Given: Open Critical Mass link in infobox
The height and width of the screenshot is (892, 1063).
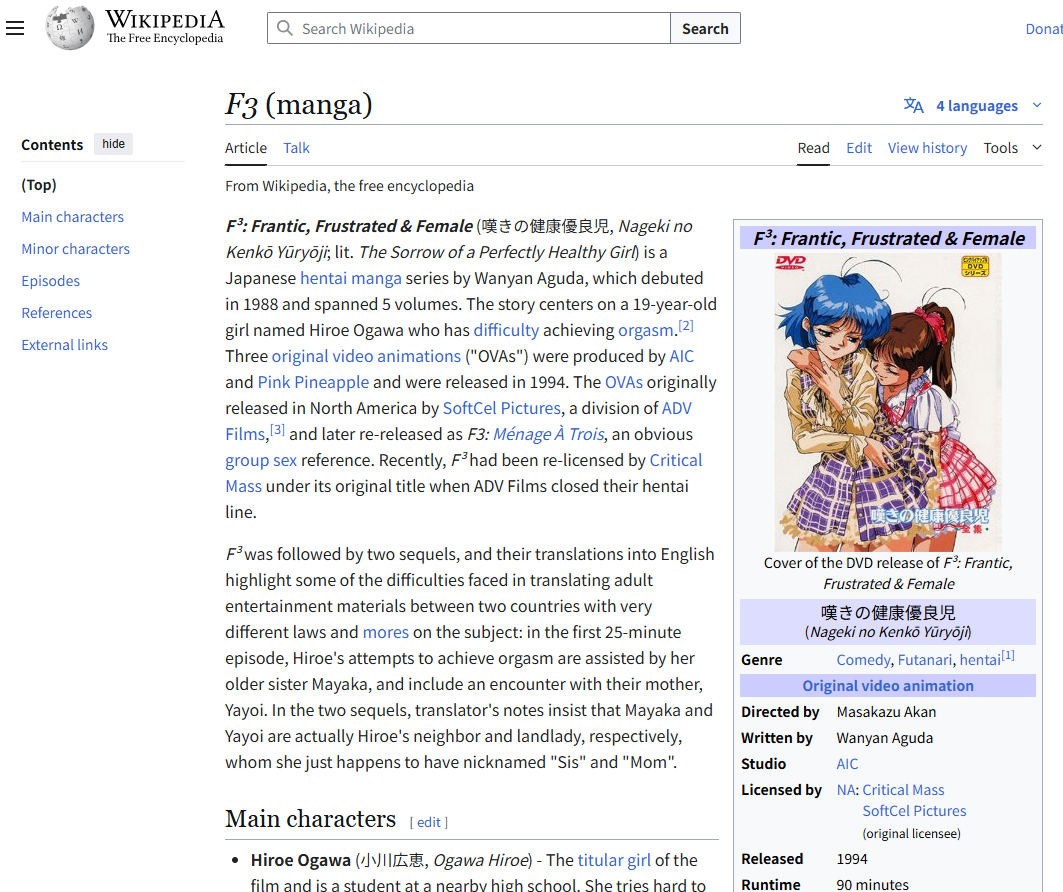Looking at the screenshot, I should pyautogui.click(x=903, y=790).
